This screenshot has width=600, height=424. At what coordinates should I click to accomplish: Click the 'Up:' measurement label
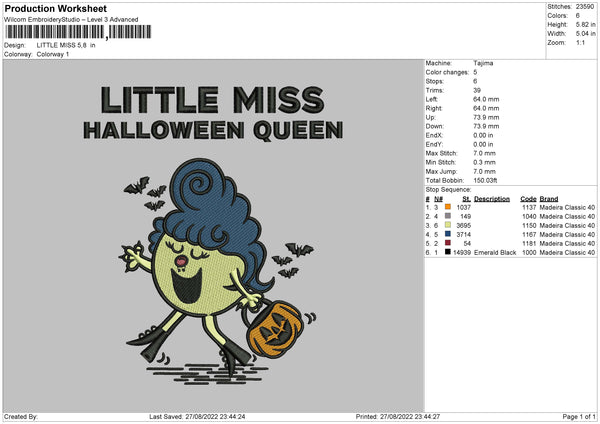pos(430,117)
